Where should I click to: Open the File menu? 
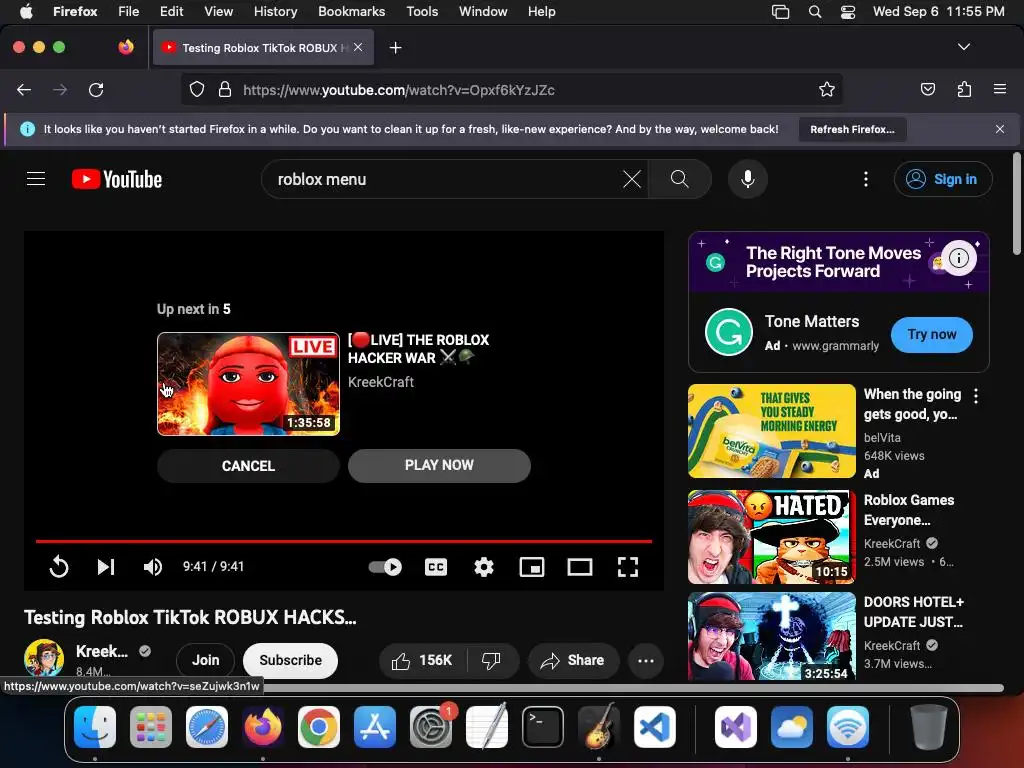[x=128, y=11]
